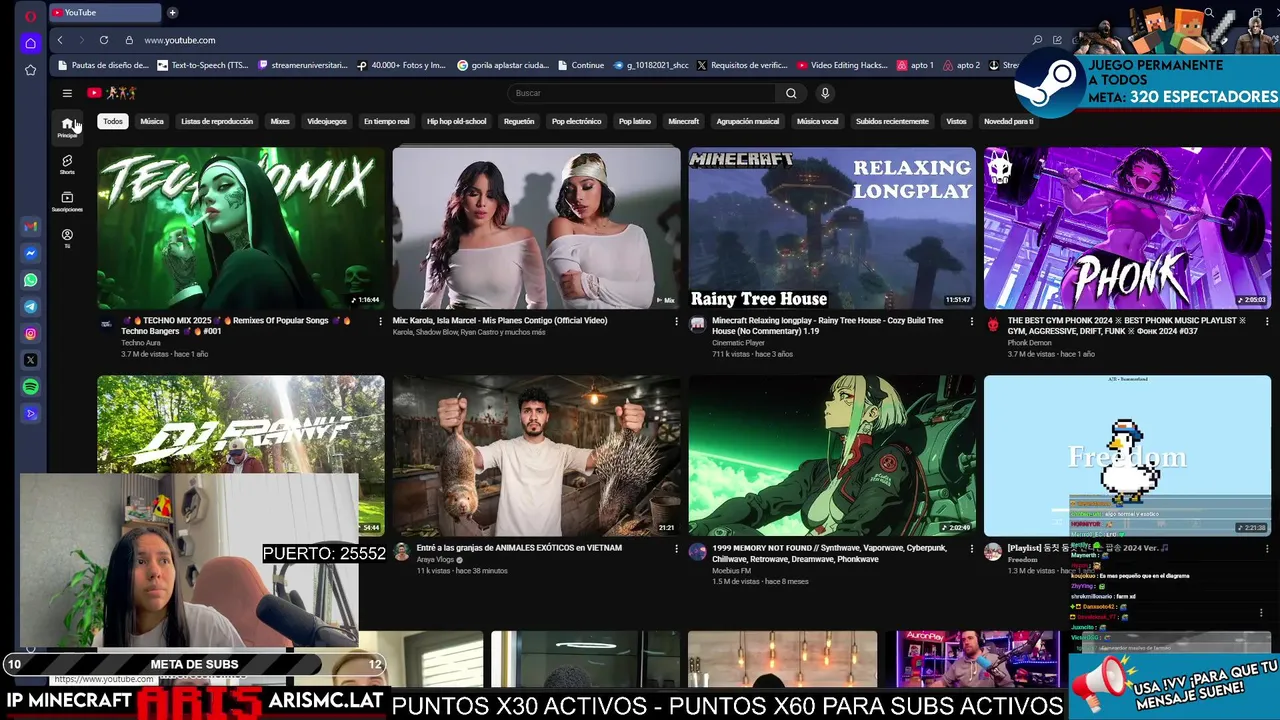Image resolution: width=1280 pixels, height=720 pixels.
Task: Open the purple player icon below Spotify
Action: point(31,414)
